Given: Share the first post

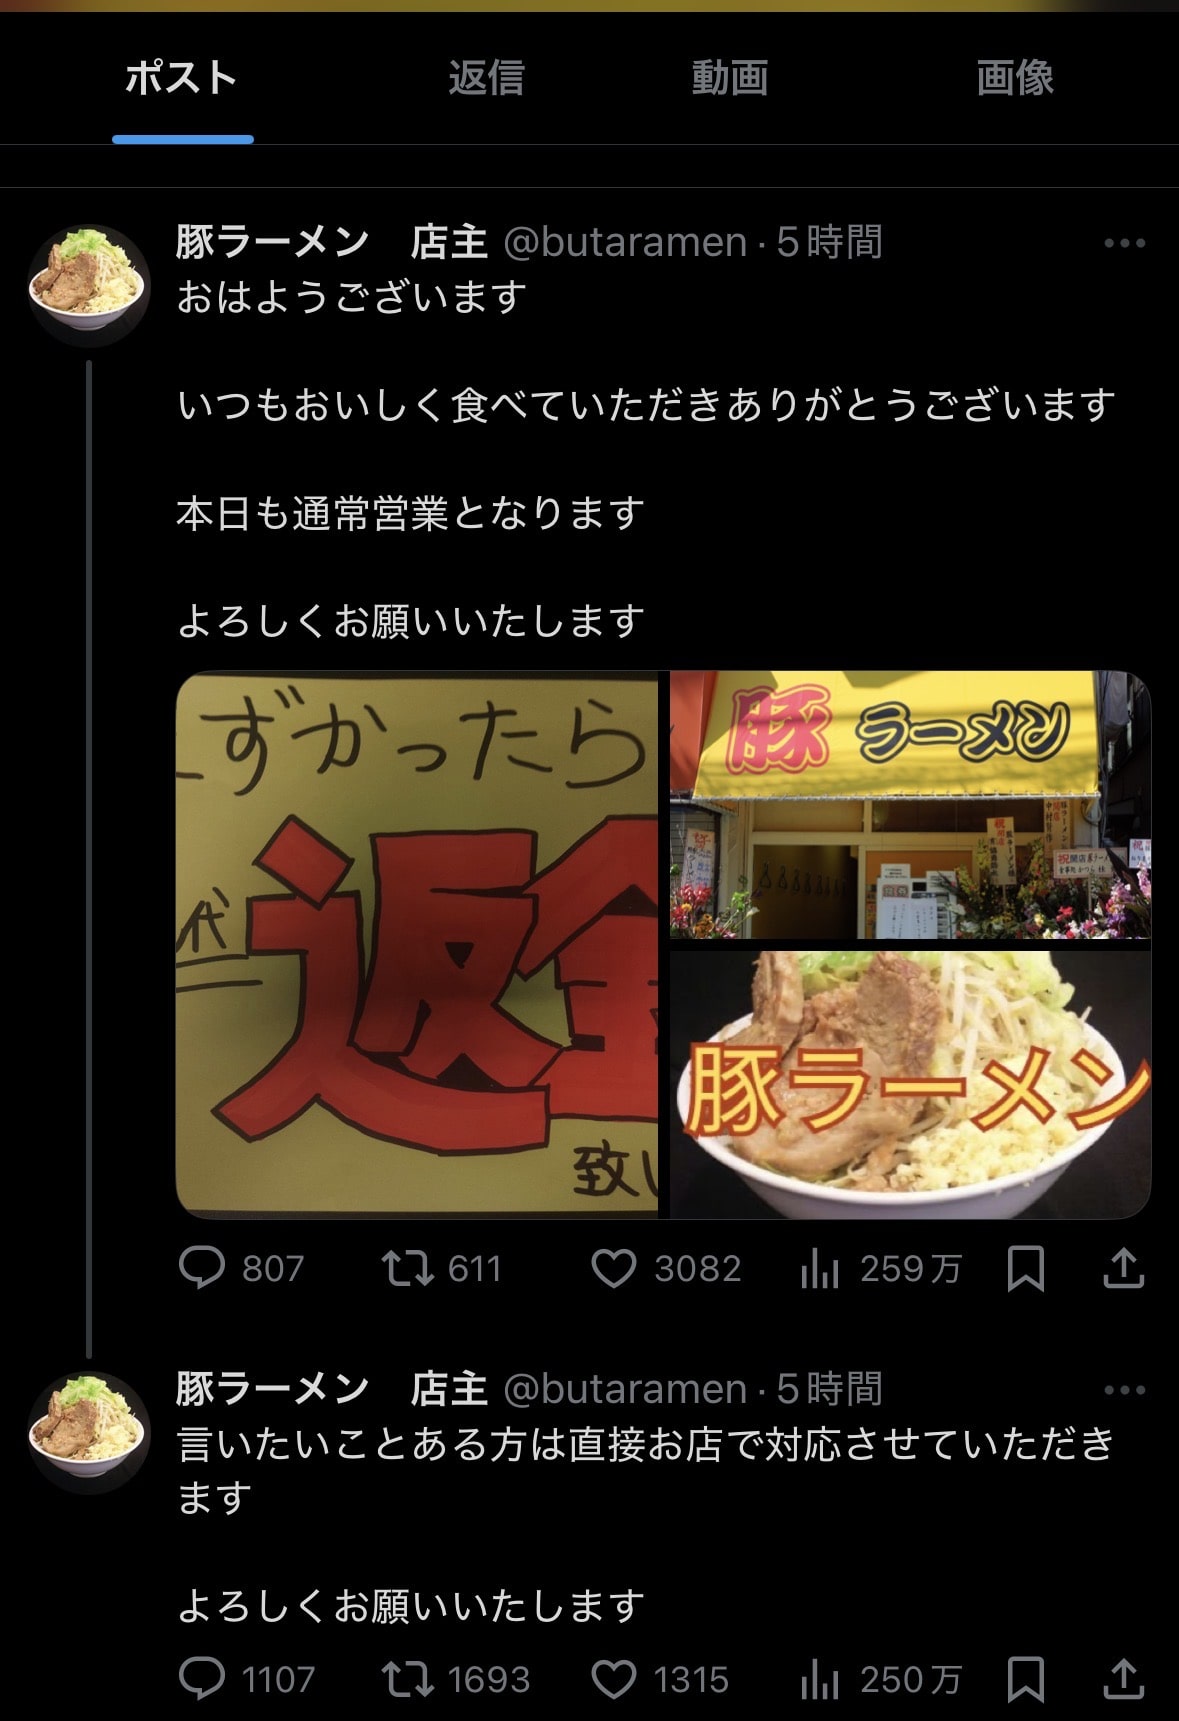Looking at the screenshot, I should pos(1123,1268).
